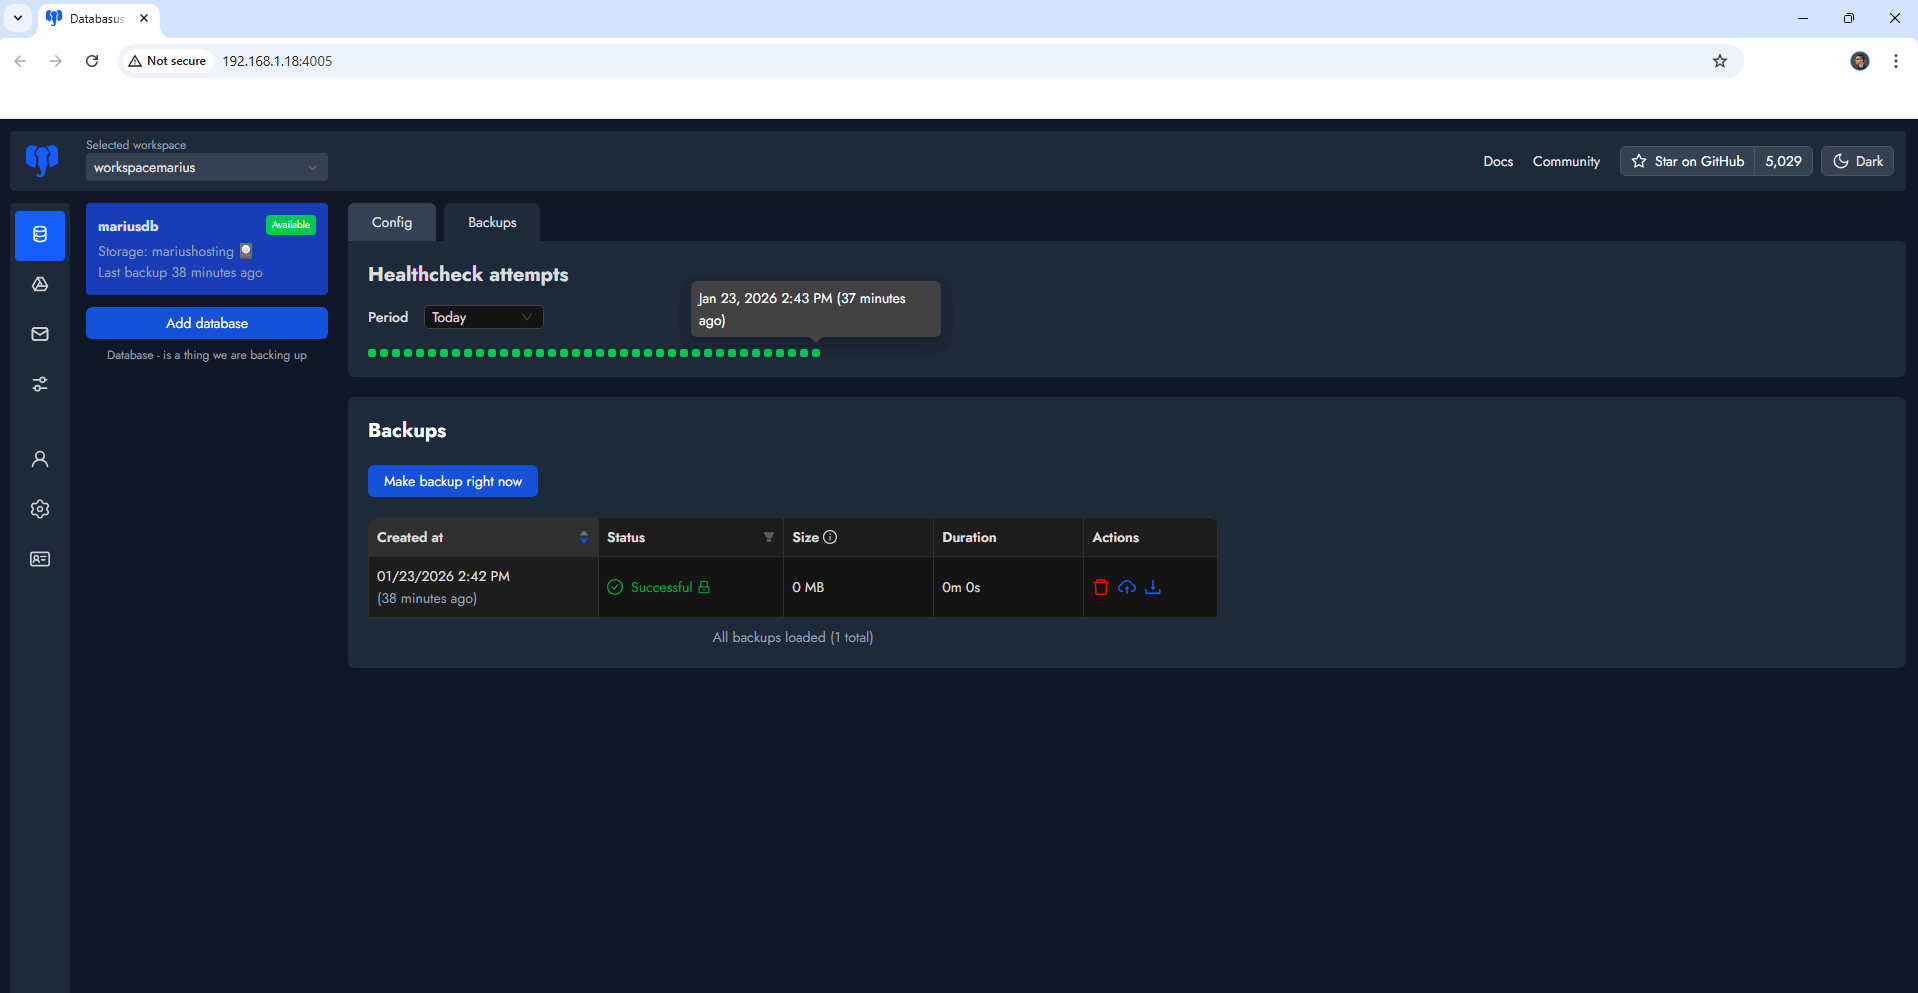The image size is (1918, 993).
Task: Delete the backup using the red trash icon
Action: (1101, 587)
